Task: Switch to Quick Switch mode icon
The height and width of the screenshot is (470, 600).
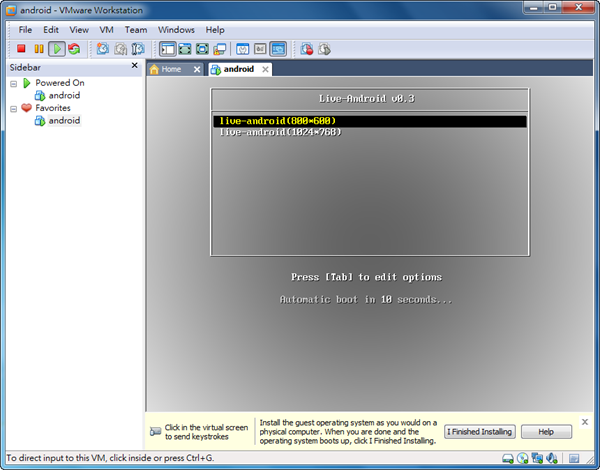Action: click(x=185, y=49)
